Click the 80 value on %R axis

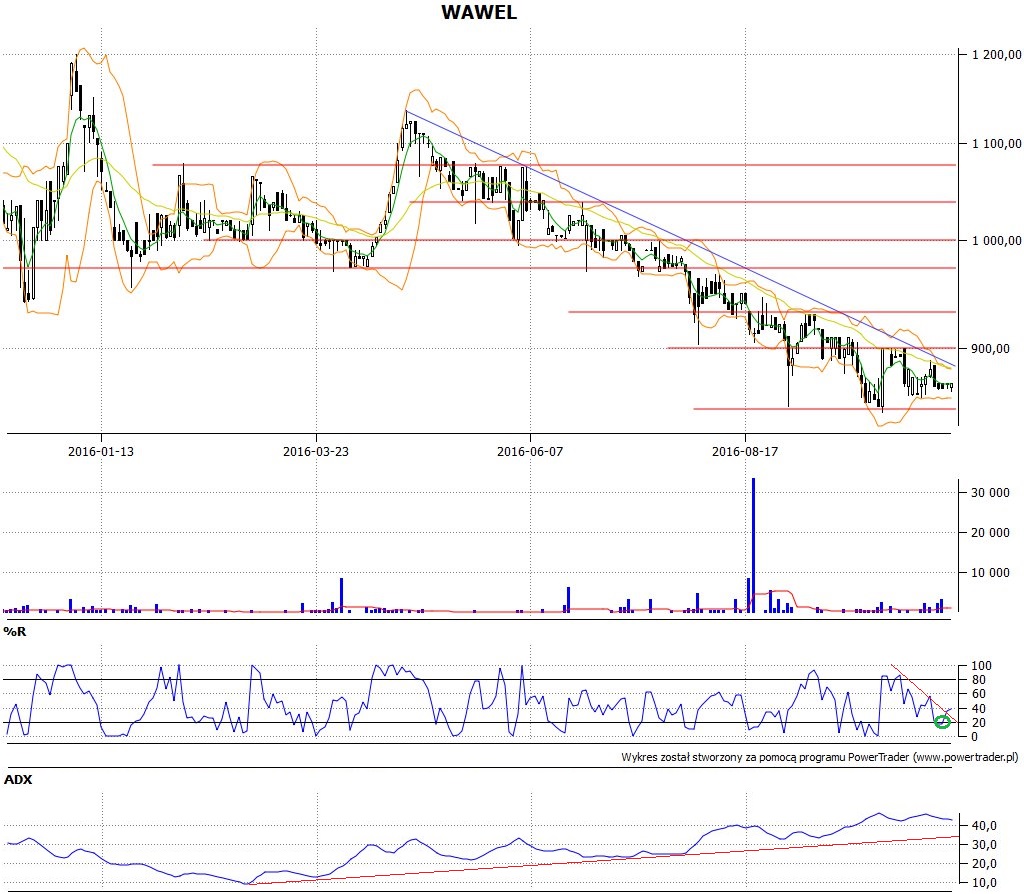[x=978, y=680]
